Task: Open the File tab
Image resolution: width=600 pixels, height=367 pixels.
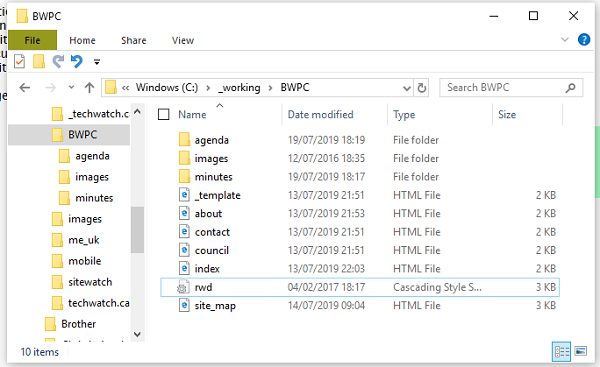Action: (x=33, y=40)
